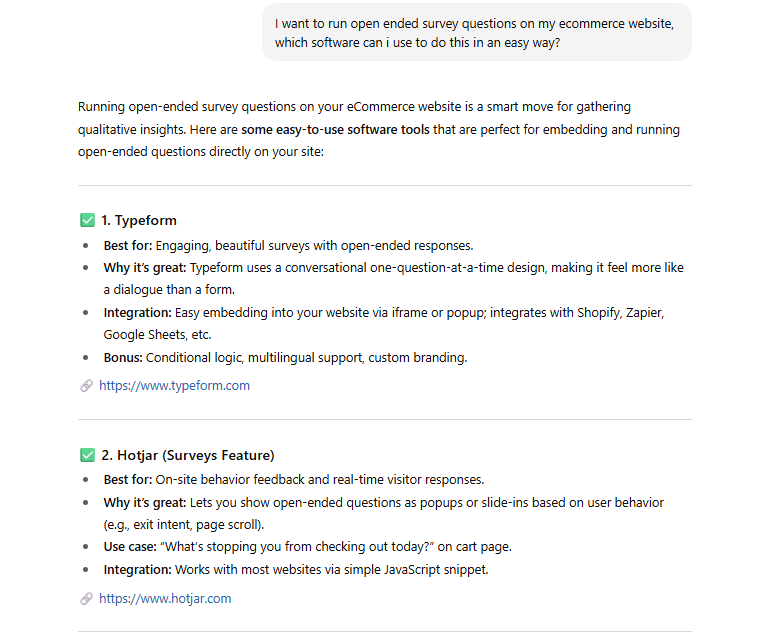
Task: Open the https://www.hotjar.com link
Action: pos(165,599)
